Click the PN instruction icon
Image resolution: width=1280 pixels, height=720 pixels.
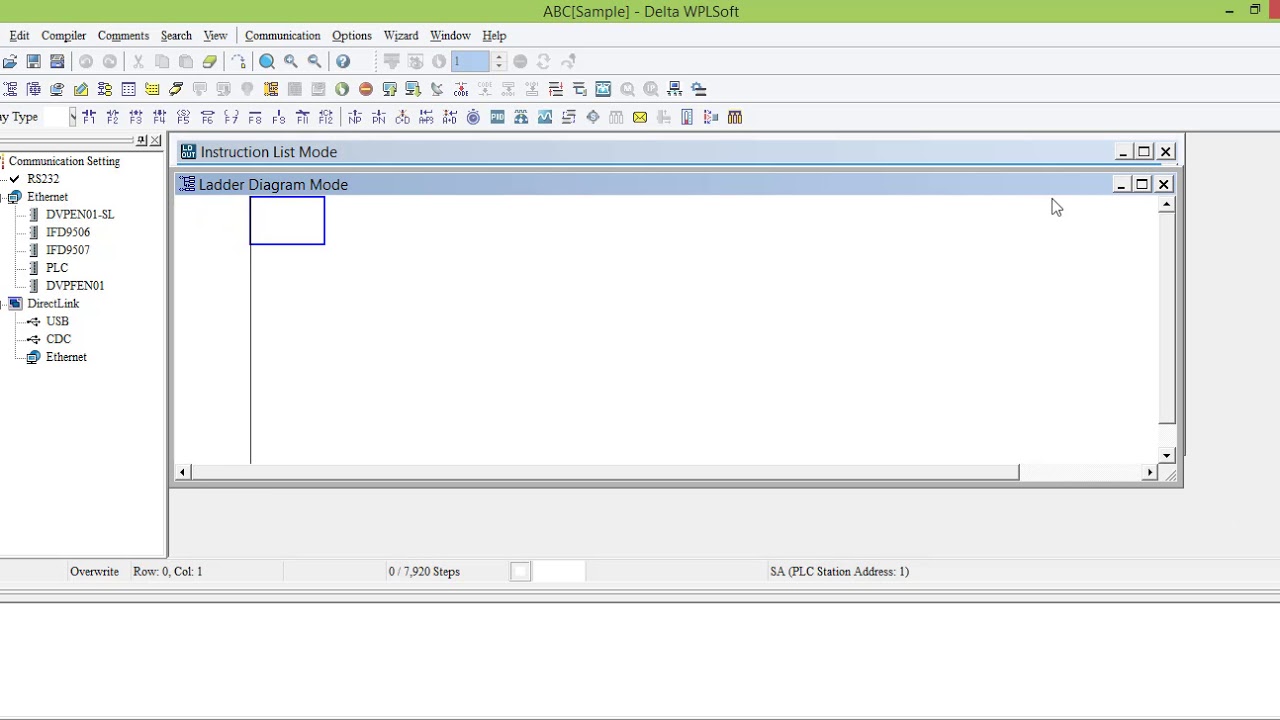pos(379,117)
